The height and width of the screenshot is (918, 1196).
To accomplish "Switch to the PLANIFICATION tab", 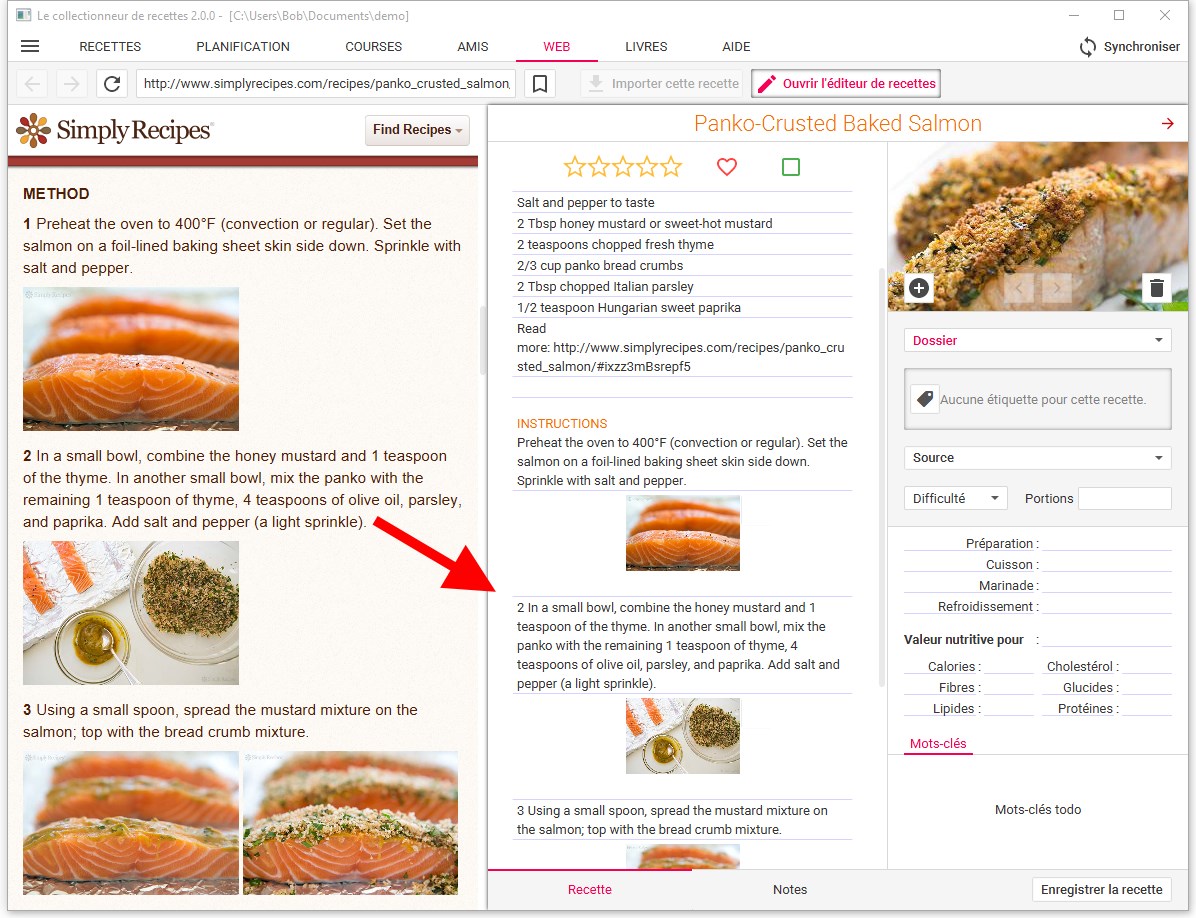I will pos(243,47).
